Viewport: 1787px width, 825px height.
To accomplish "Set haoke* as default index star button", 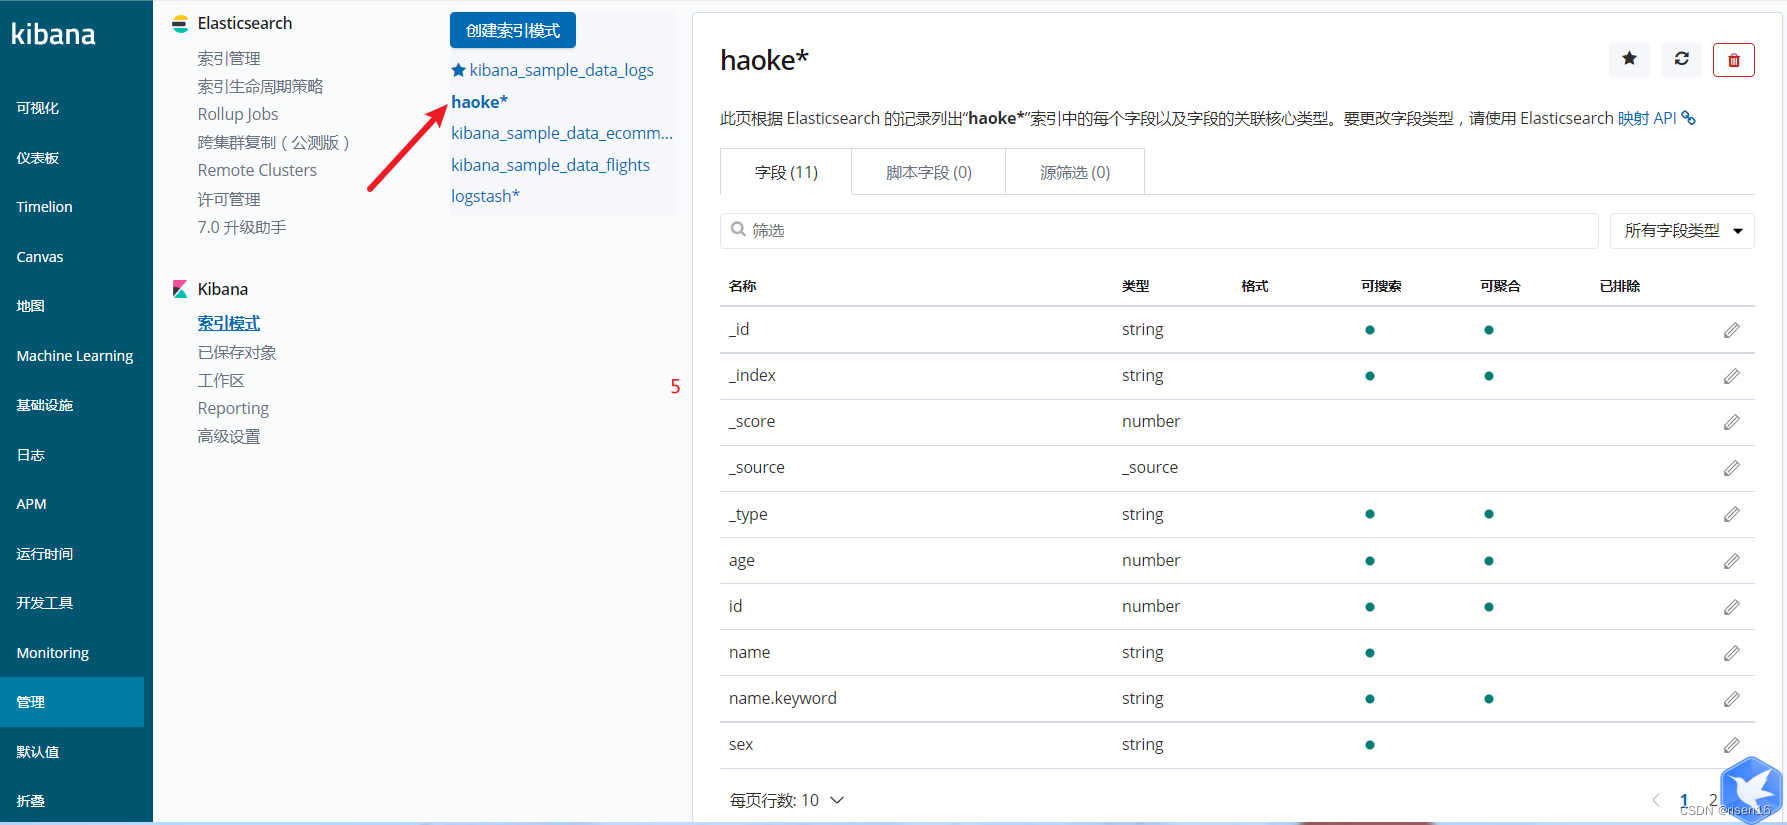I will (1629, 59).
